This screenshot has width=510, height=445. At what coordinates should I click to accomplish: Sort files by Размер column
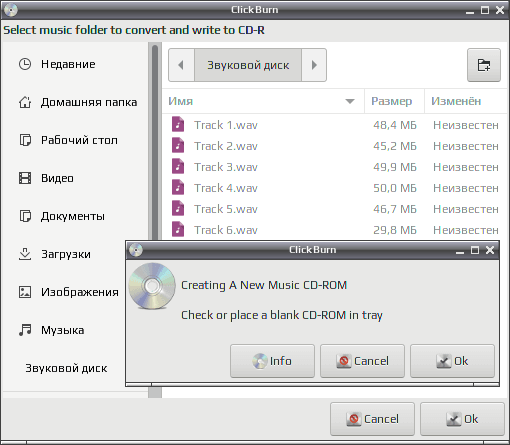[394, 101]
